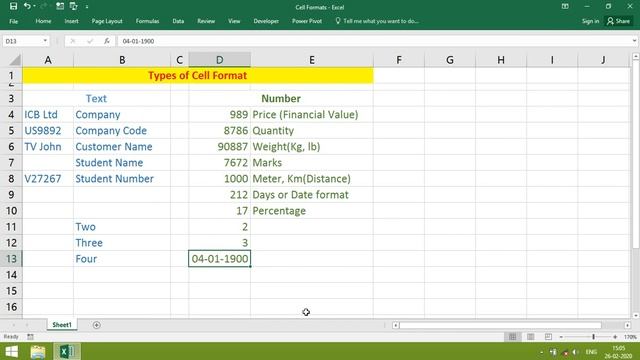Switch to the Home ribbon tab
640x360 pixels.
tap(43, 21)
